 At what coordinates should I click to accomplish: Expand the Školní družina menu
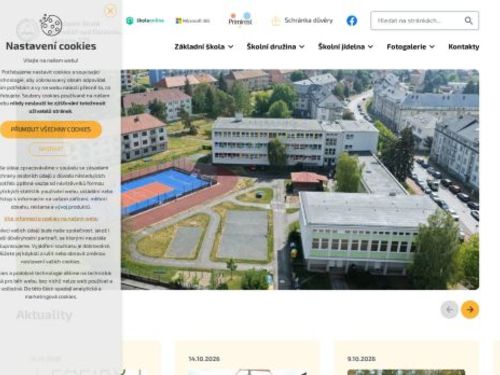tap(276, 47)
